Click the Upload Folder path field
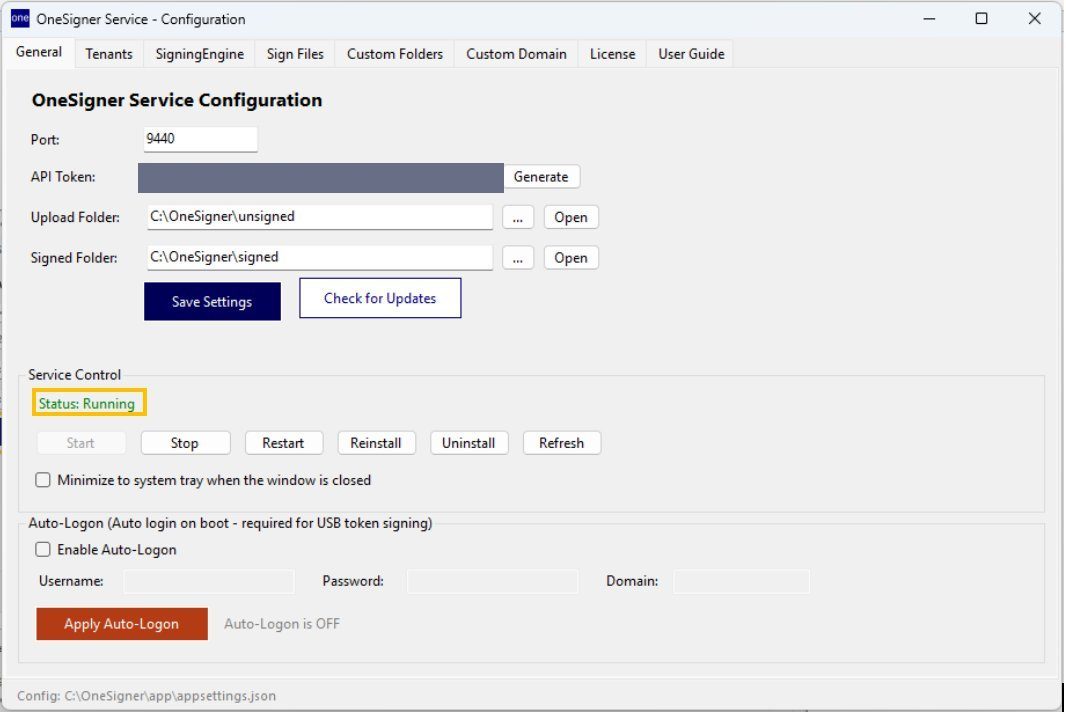This screenshot has height=712, width=1066. (320, 216)
